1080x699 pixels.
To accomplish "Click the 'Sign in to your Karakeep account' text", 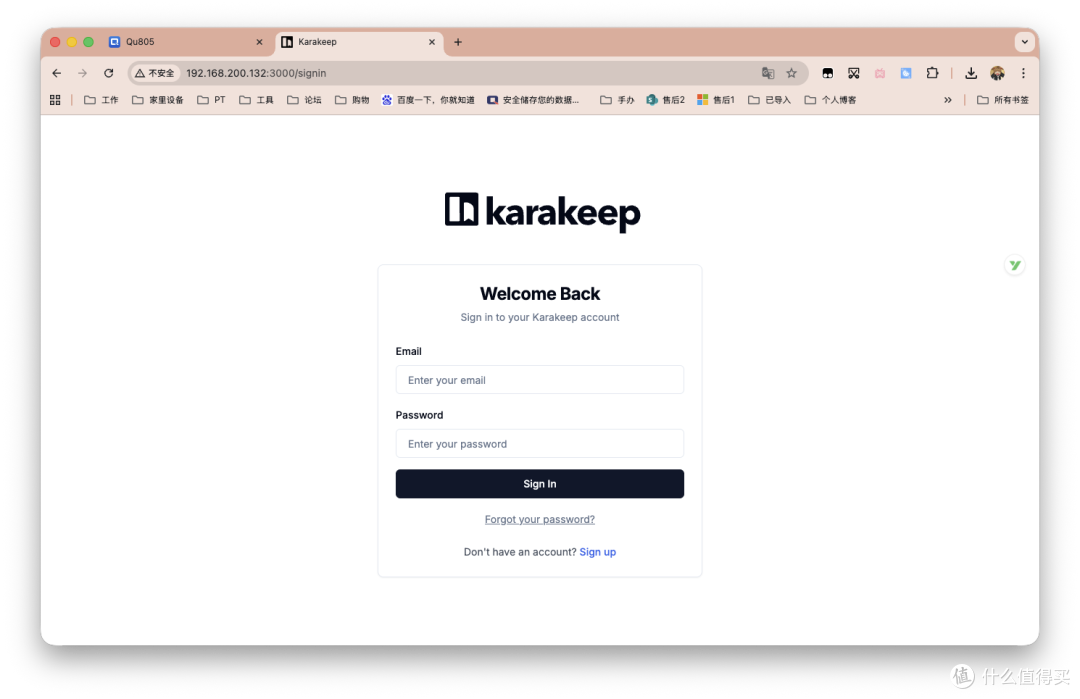I will point(540,317).
